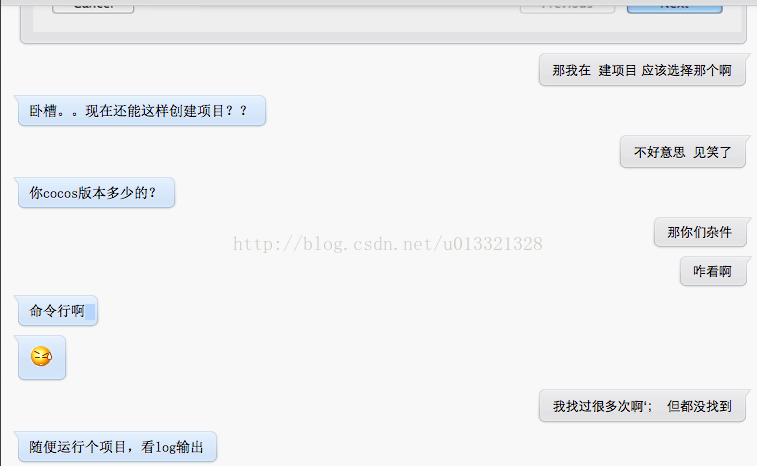
Task: Click the message about running a project
Action: [117, 447]
